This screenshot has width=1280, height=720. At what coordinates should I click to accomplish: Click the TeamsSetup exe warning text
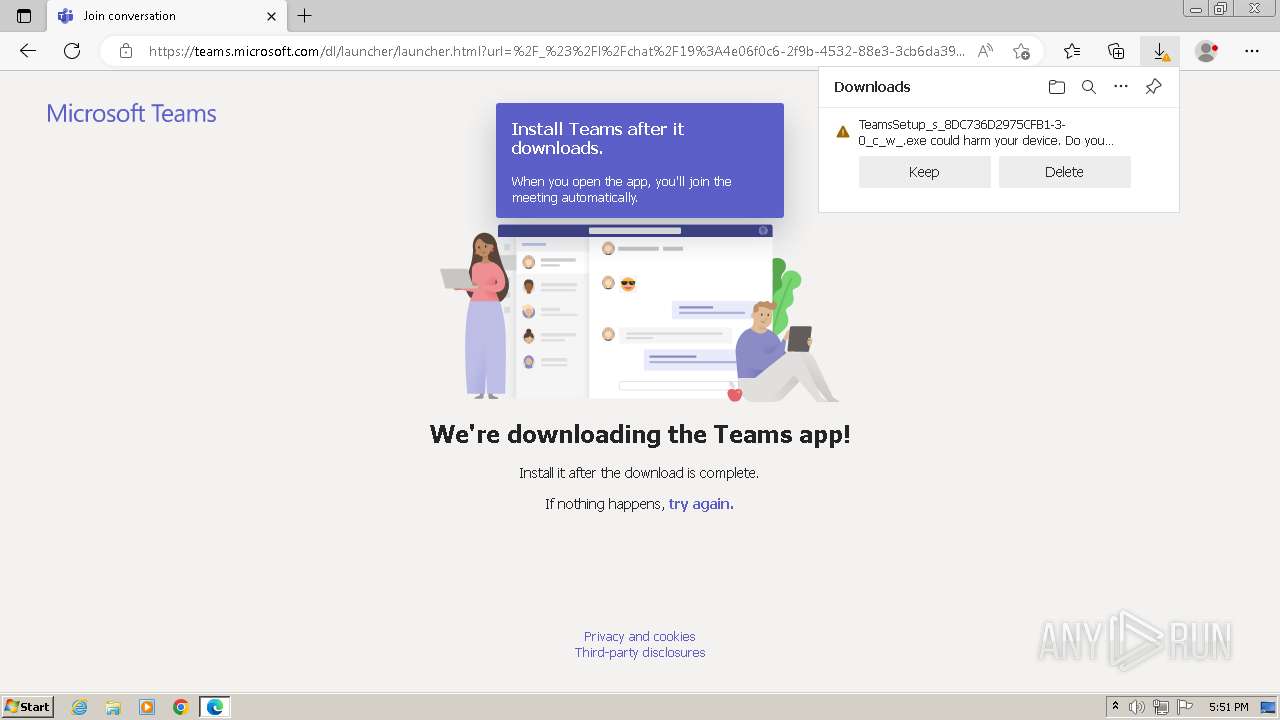[x=986, y=133]
